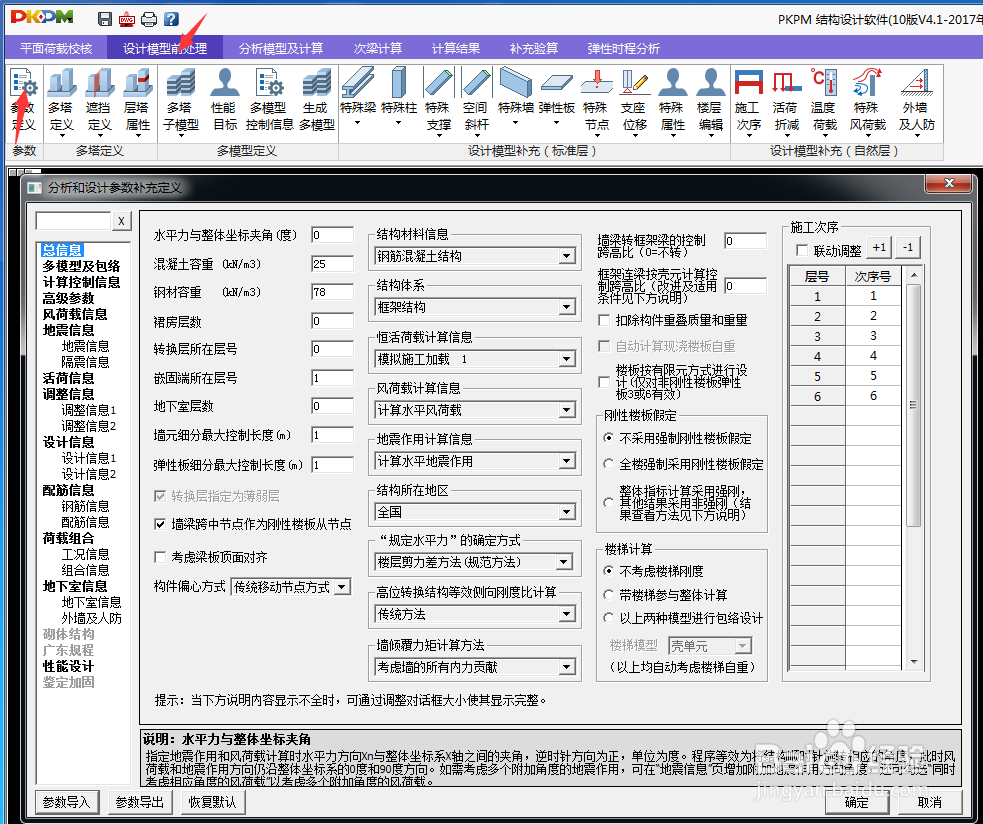This screenshot has width=983, height=824.
Task: Open the 多塔子模型 tool
Action: tap(181, 102)
